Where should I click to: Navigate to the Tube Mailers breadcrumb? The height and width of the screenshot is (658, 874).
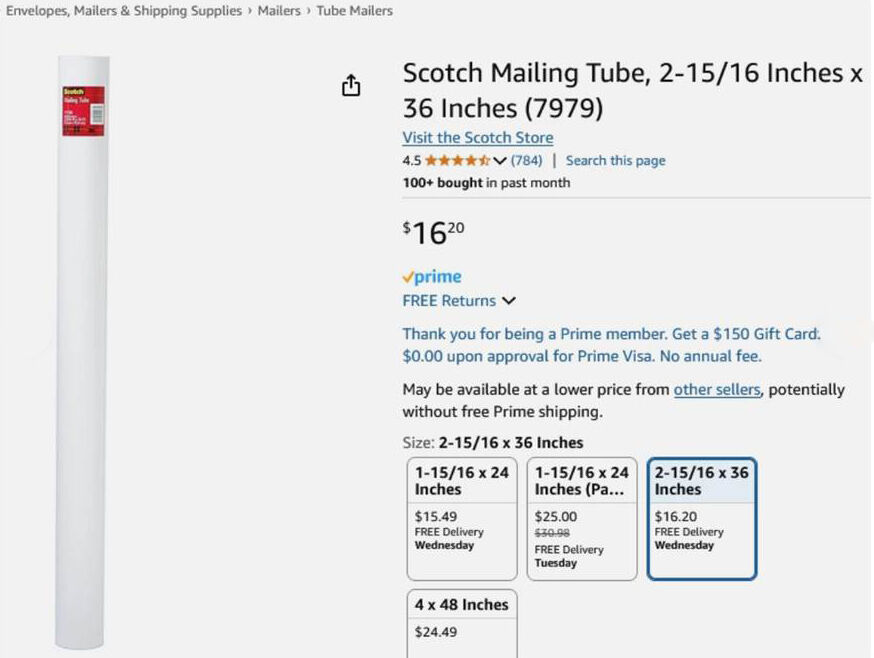pyautogui.click(x=354, y=11)
